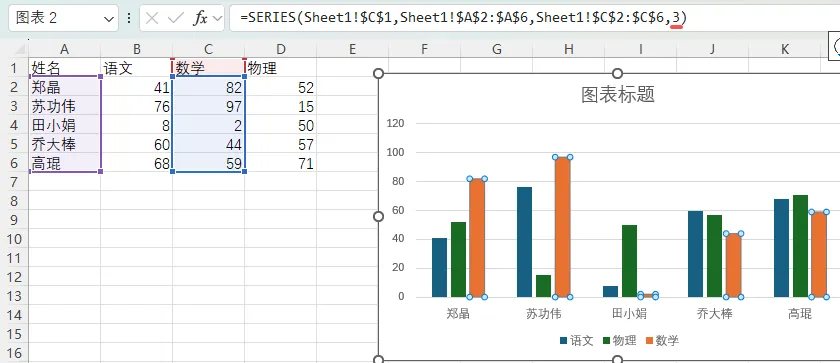Screen dimensions: 840x363
Task: Expand dropdown arrow next to fx button
Action: [217, 19]
